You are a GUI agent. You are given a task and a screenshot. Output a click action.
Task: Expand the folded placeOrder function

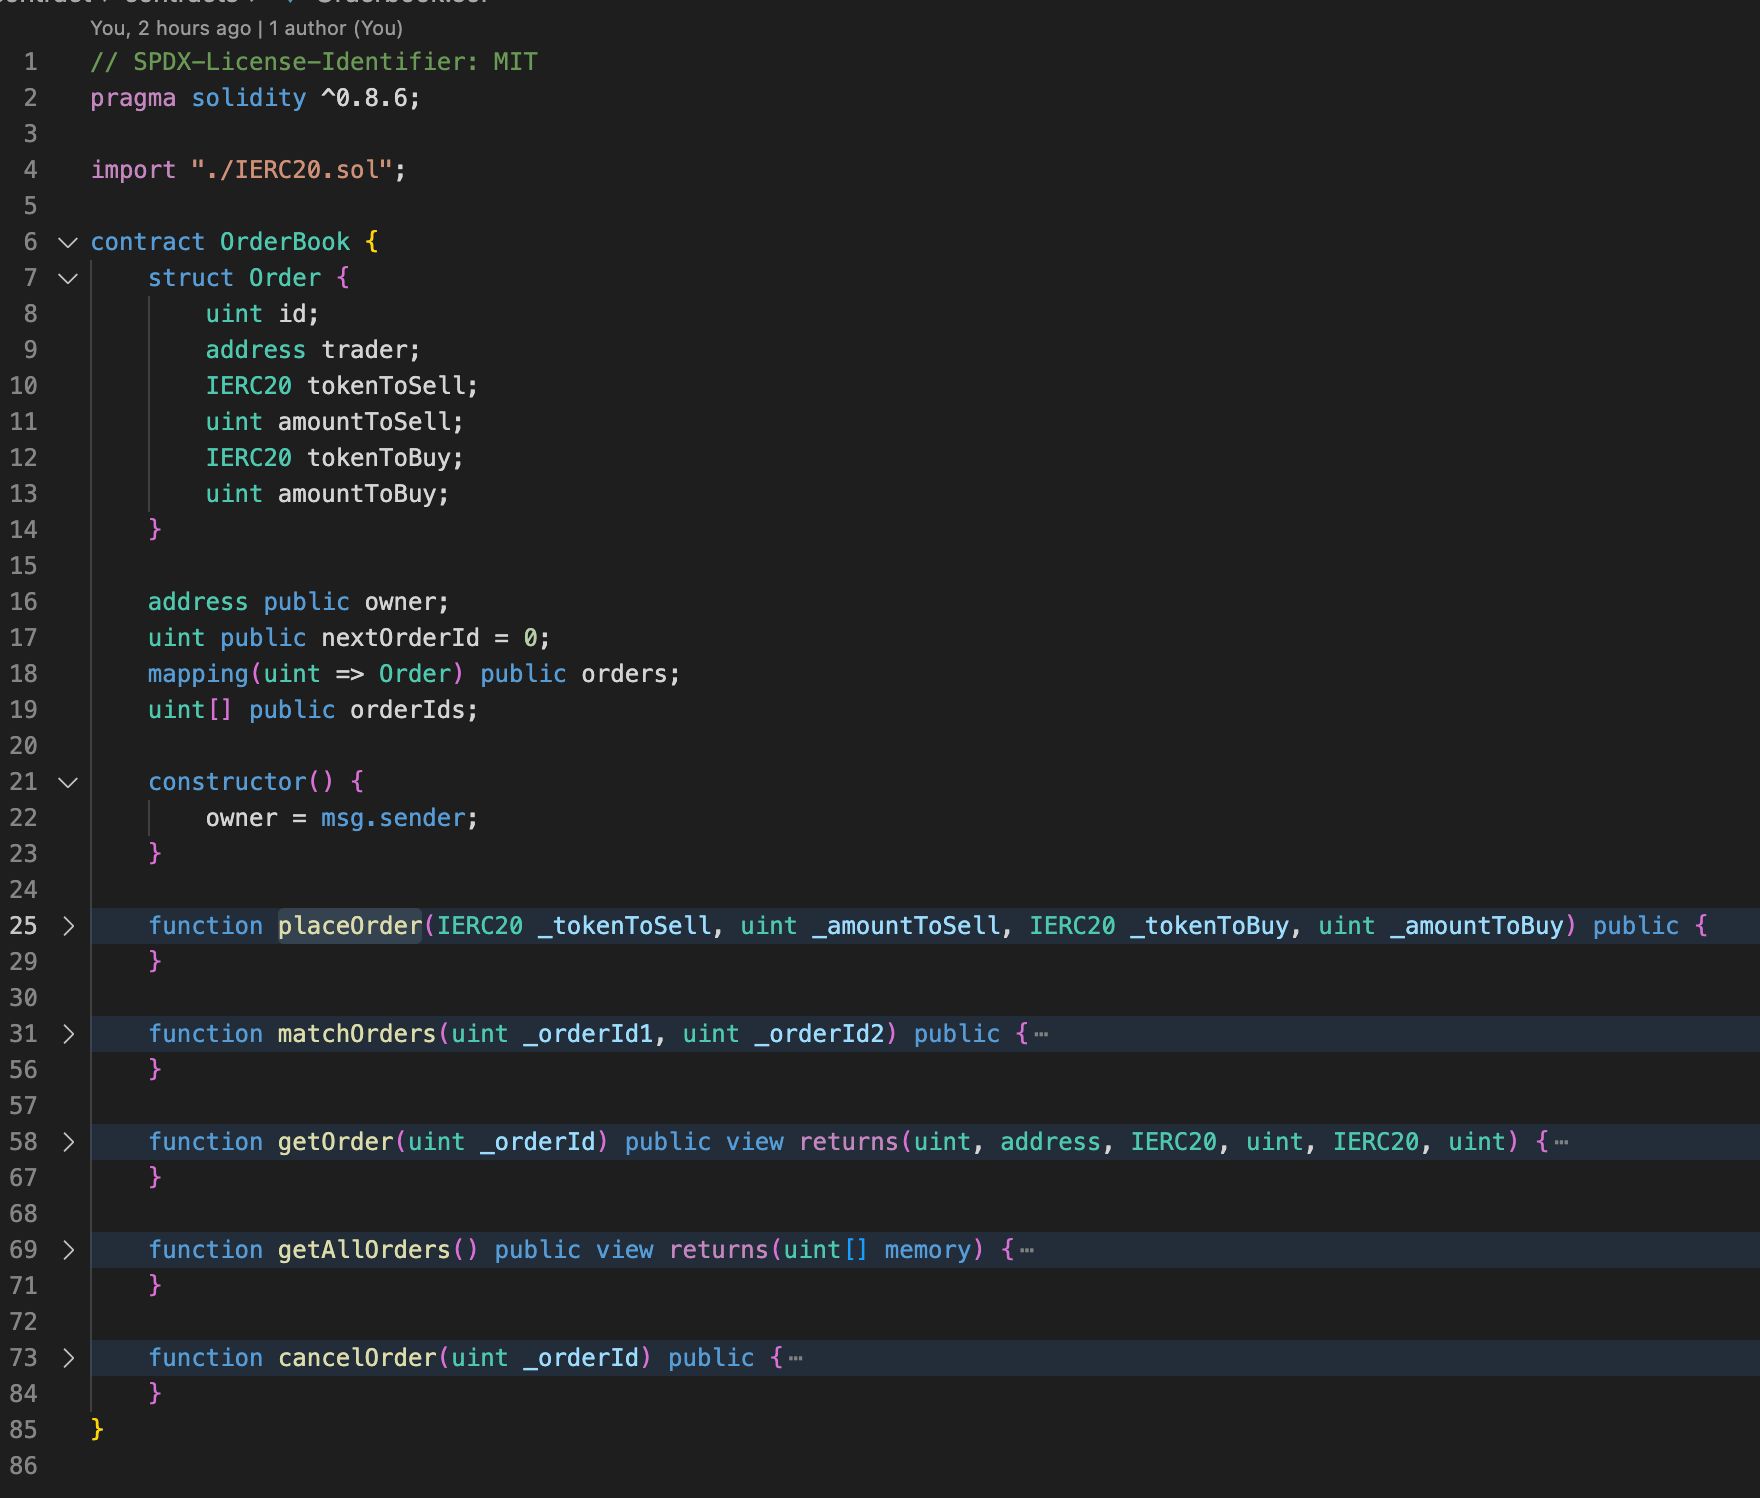(x=68, y=926)
